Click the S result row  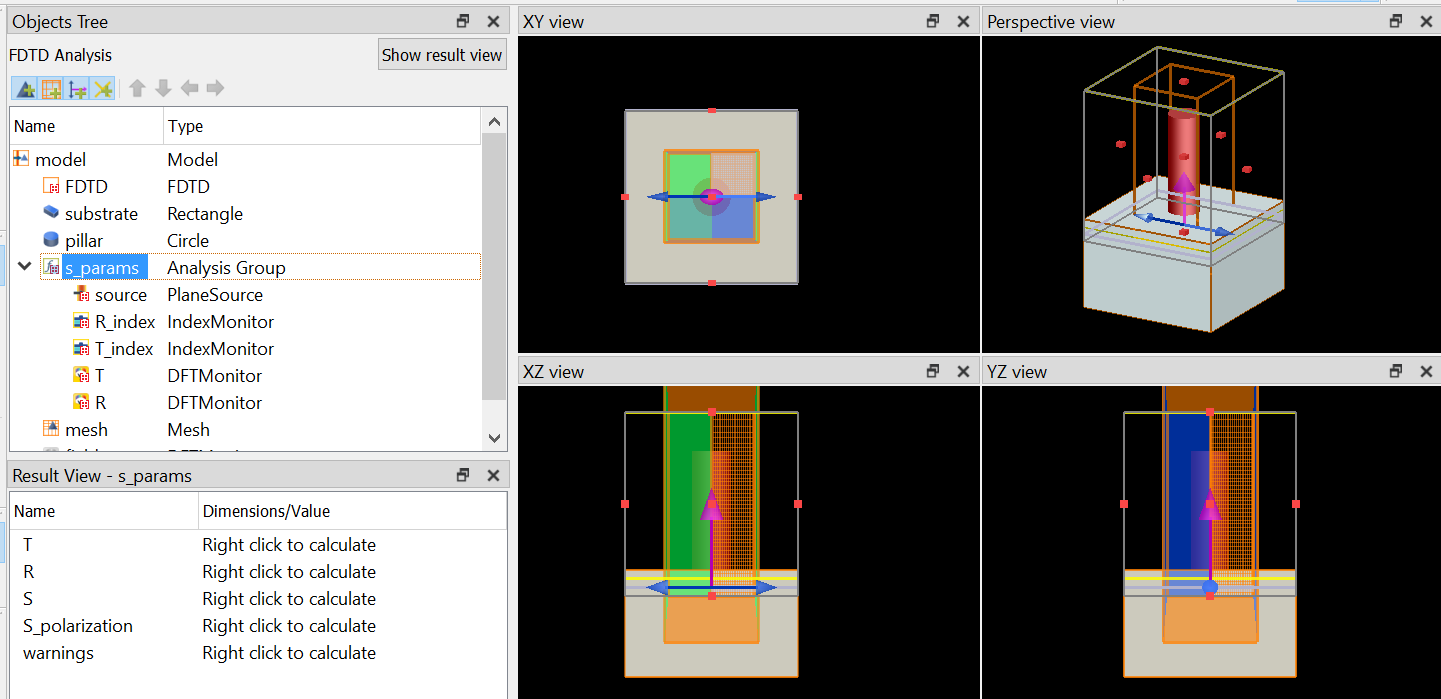(258, 599)
